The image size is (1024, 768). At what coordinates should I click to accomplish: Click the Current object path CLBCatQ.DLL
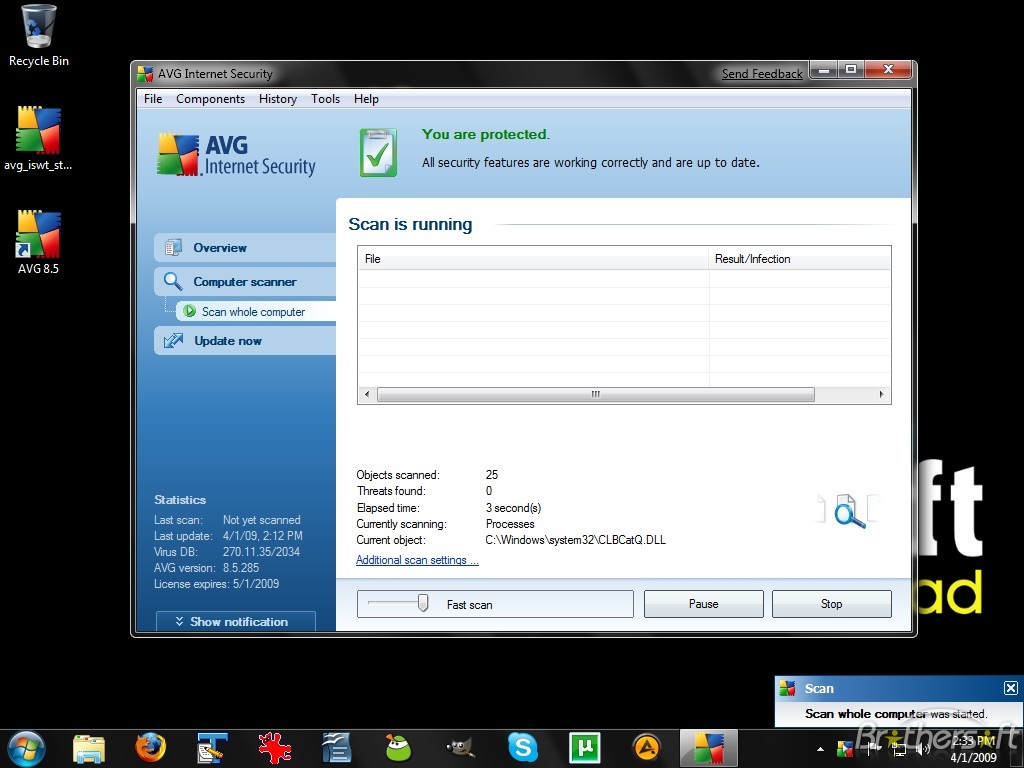tap(576, 540)
